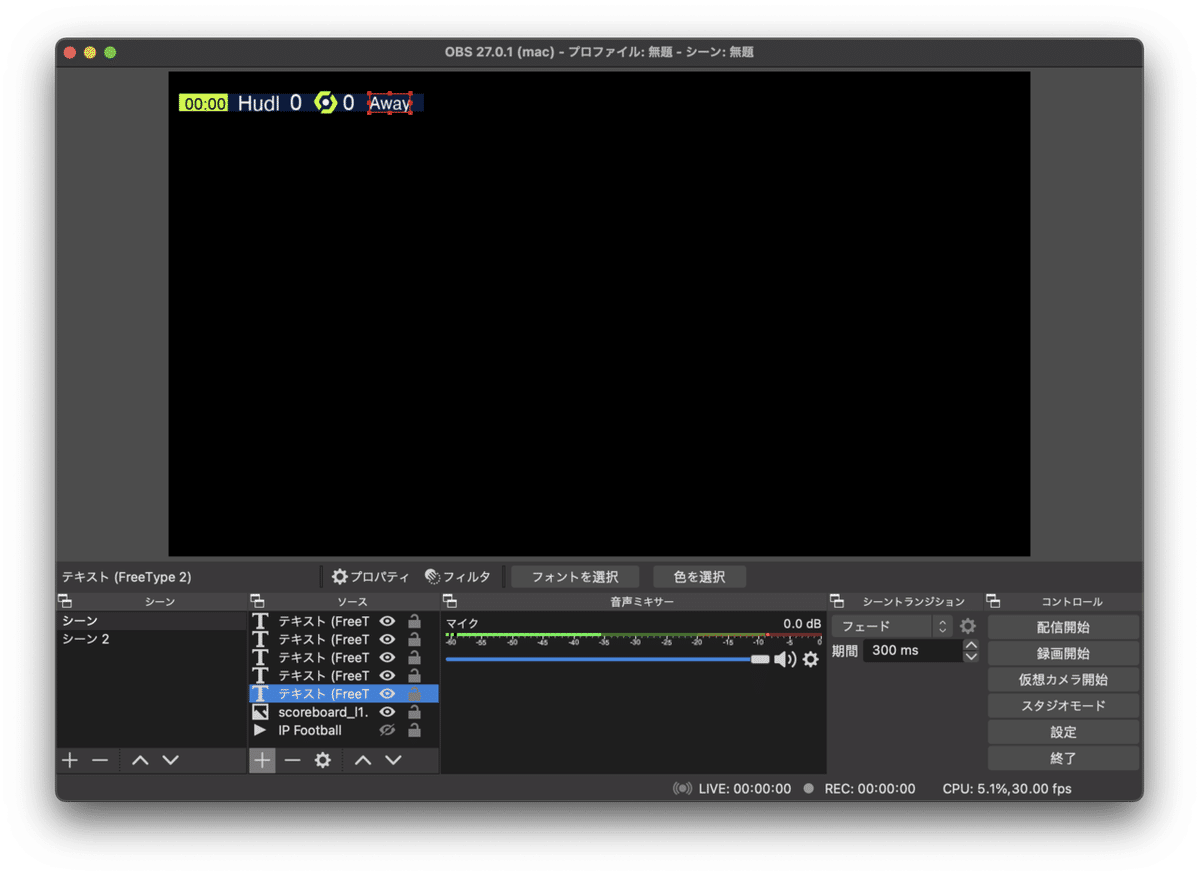
Task: Select the Away text in the preview
Action: pos(389,103)
